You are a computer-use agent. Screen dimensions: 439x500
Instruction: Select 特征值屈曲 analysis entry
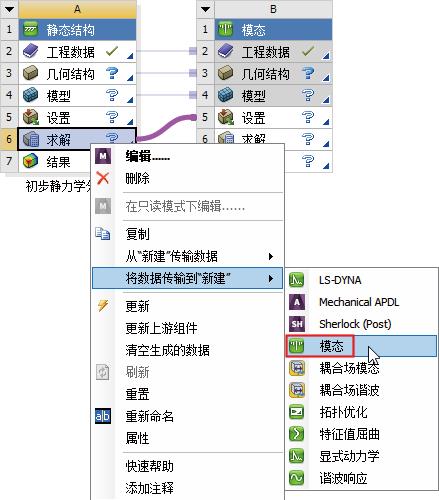point(362,434)
